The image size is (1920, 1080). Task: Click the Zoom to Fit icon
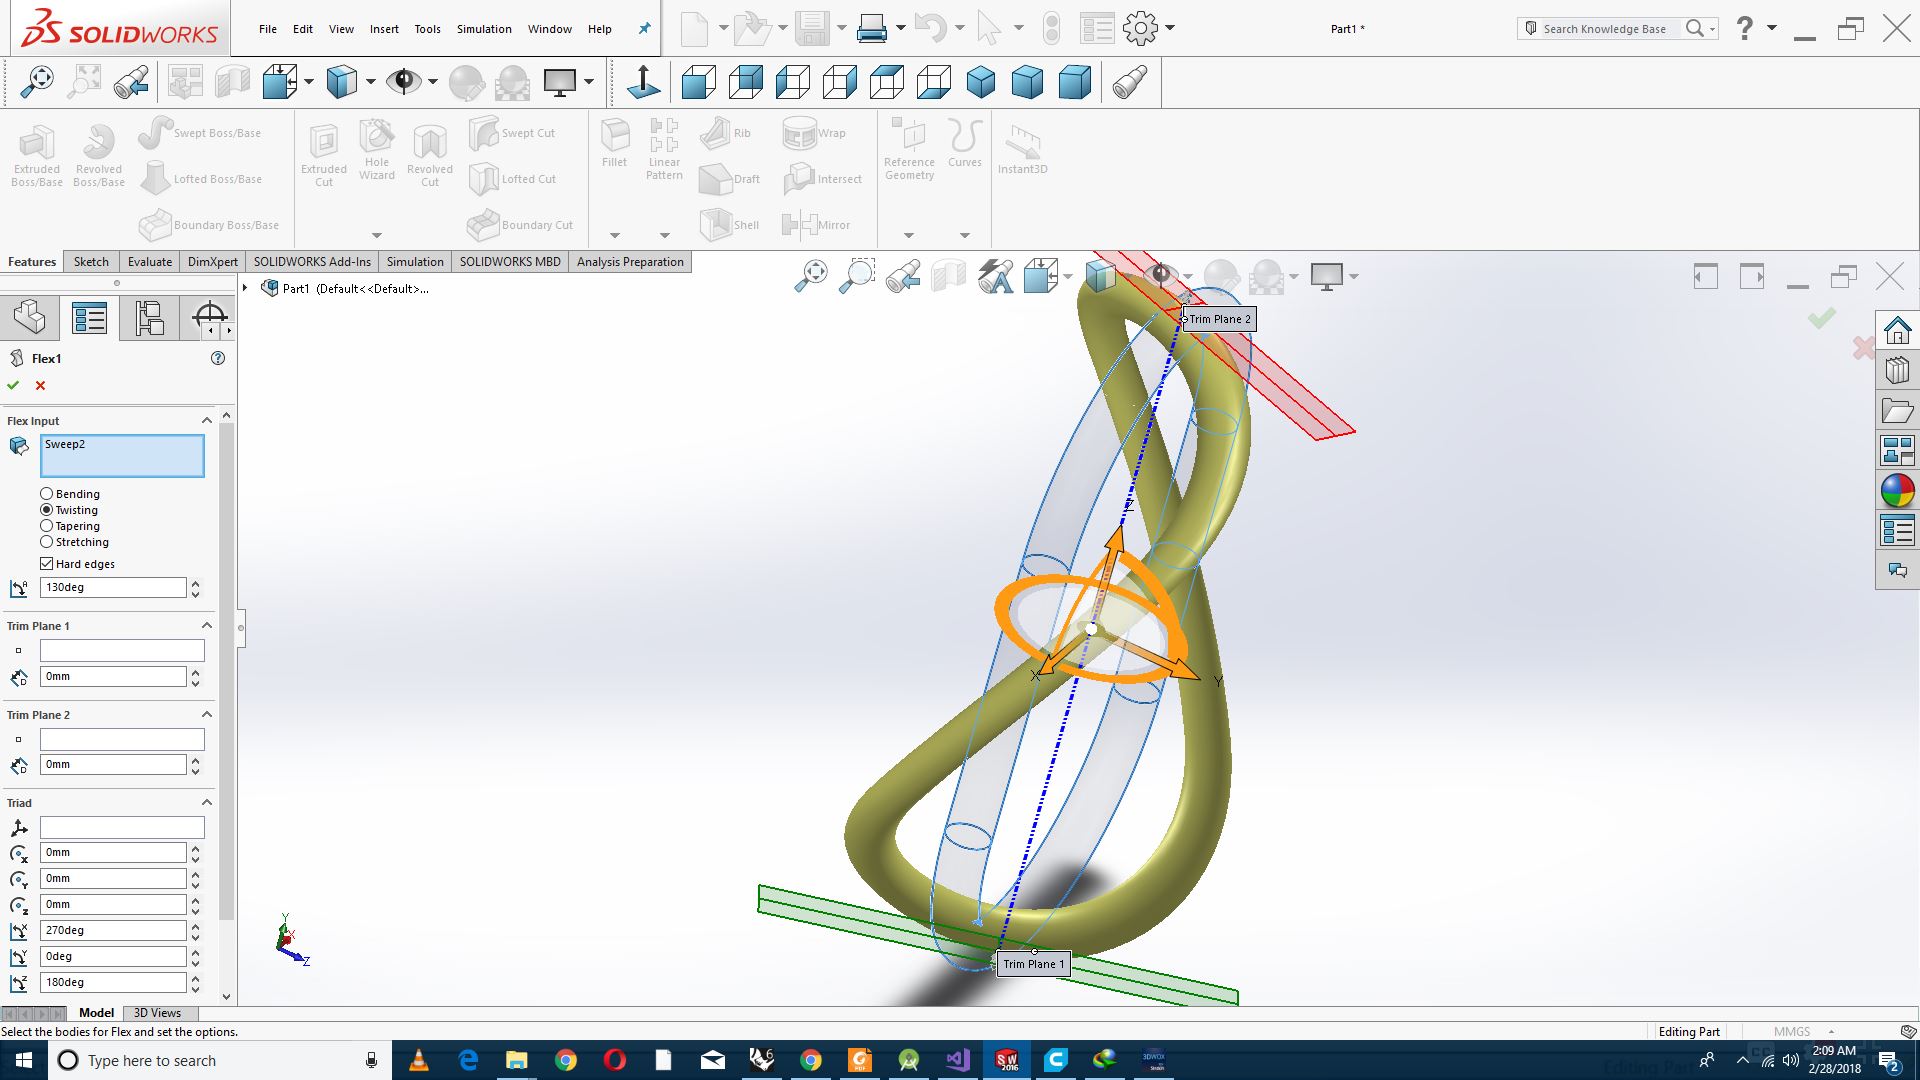tap(37, 82)
